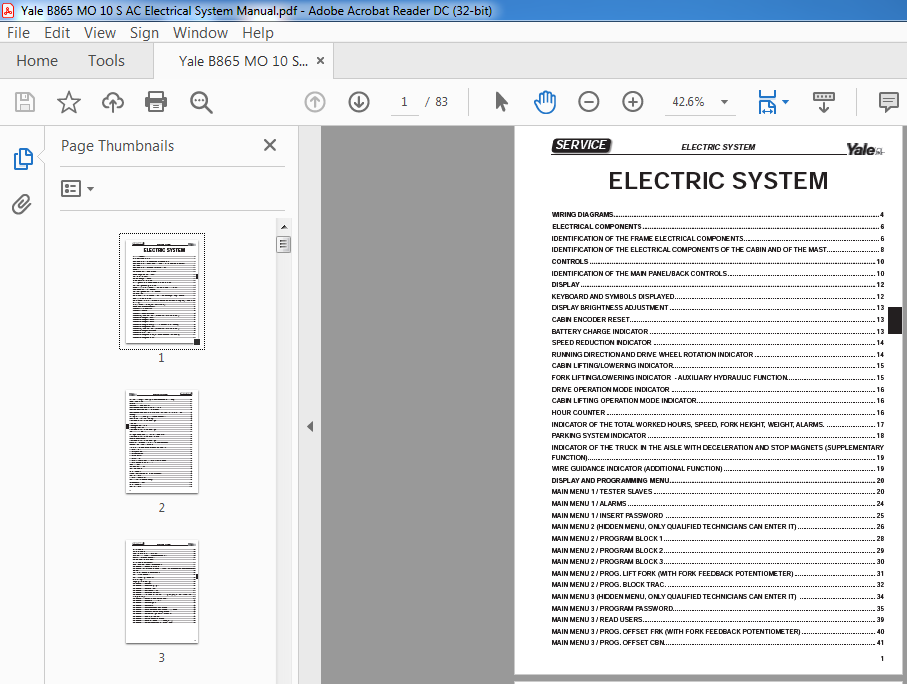Expand page display options dropdown arrow

786,102
